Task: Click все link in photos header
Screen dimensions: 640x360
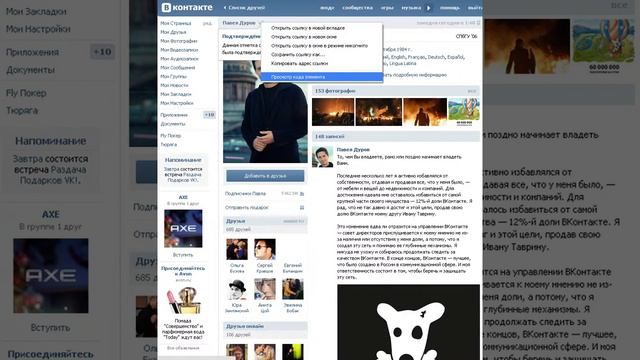Action: 472,91
